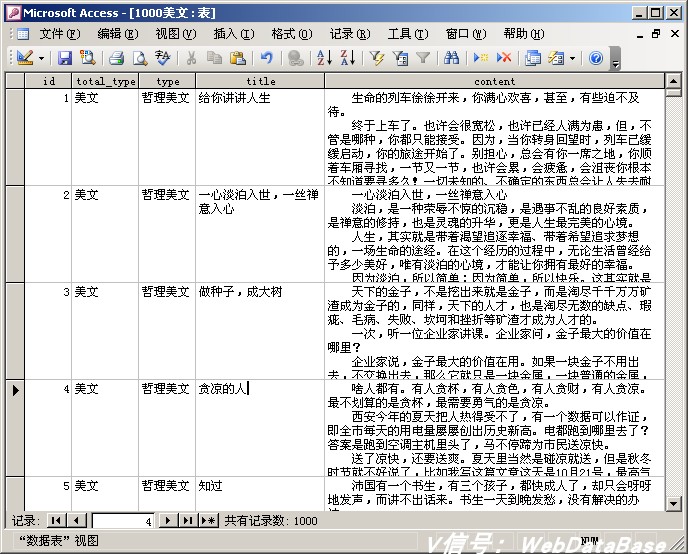688x554 pixels.
Task: Go to last record navigation button
Action: coord(188,521)
